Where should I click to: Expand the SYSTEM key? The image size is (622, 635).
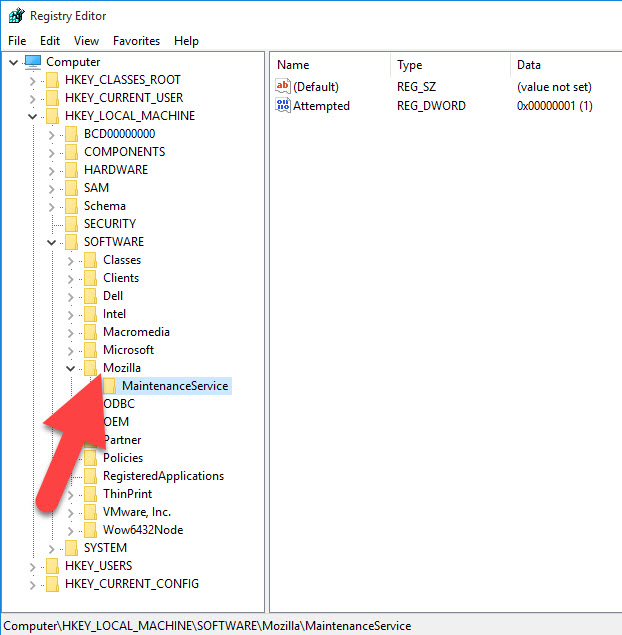51,549
